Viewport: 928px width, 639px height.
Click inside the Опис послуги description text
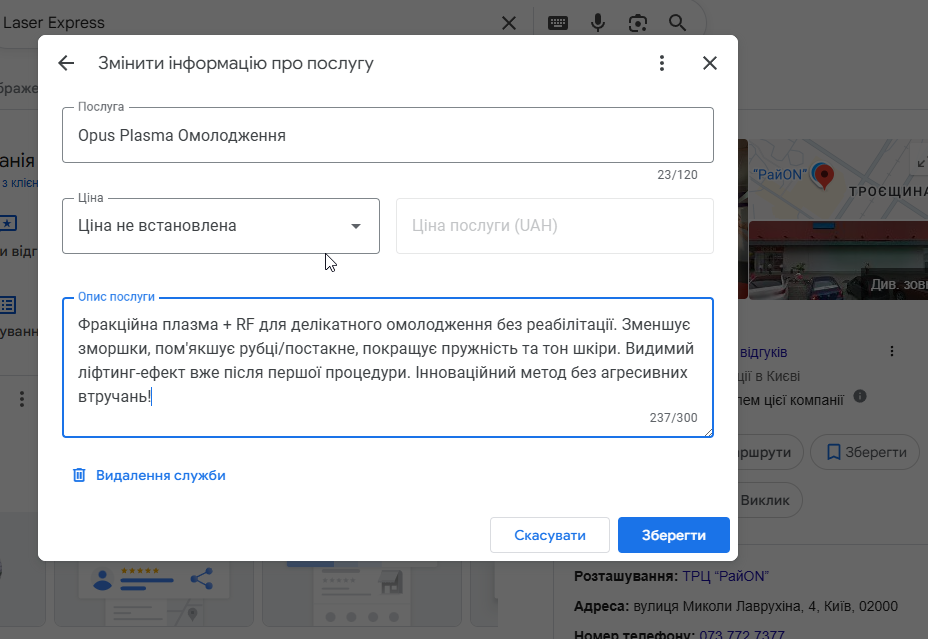tap(387, 361)
